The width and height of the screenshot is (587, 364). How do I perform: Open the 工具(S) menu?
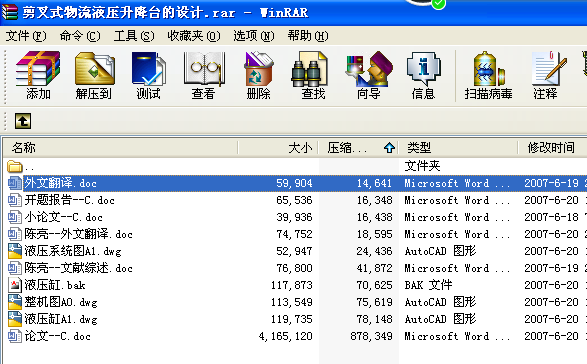coord(134,36)
